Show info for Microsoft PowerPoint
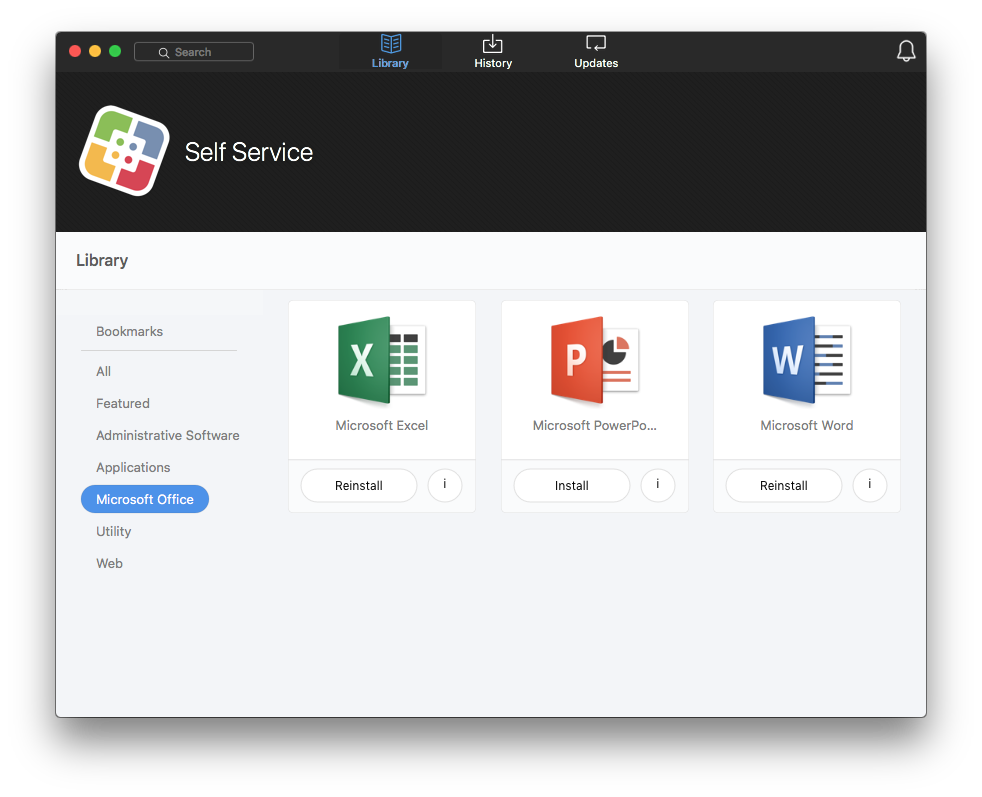 coord(657,485)
